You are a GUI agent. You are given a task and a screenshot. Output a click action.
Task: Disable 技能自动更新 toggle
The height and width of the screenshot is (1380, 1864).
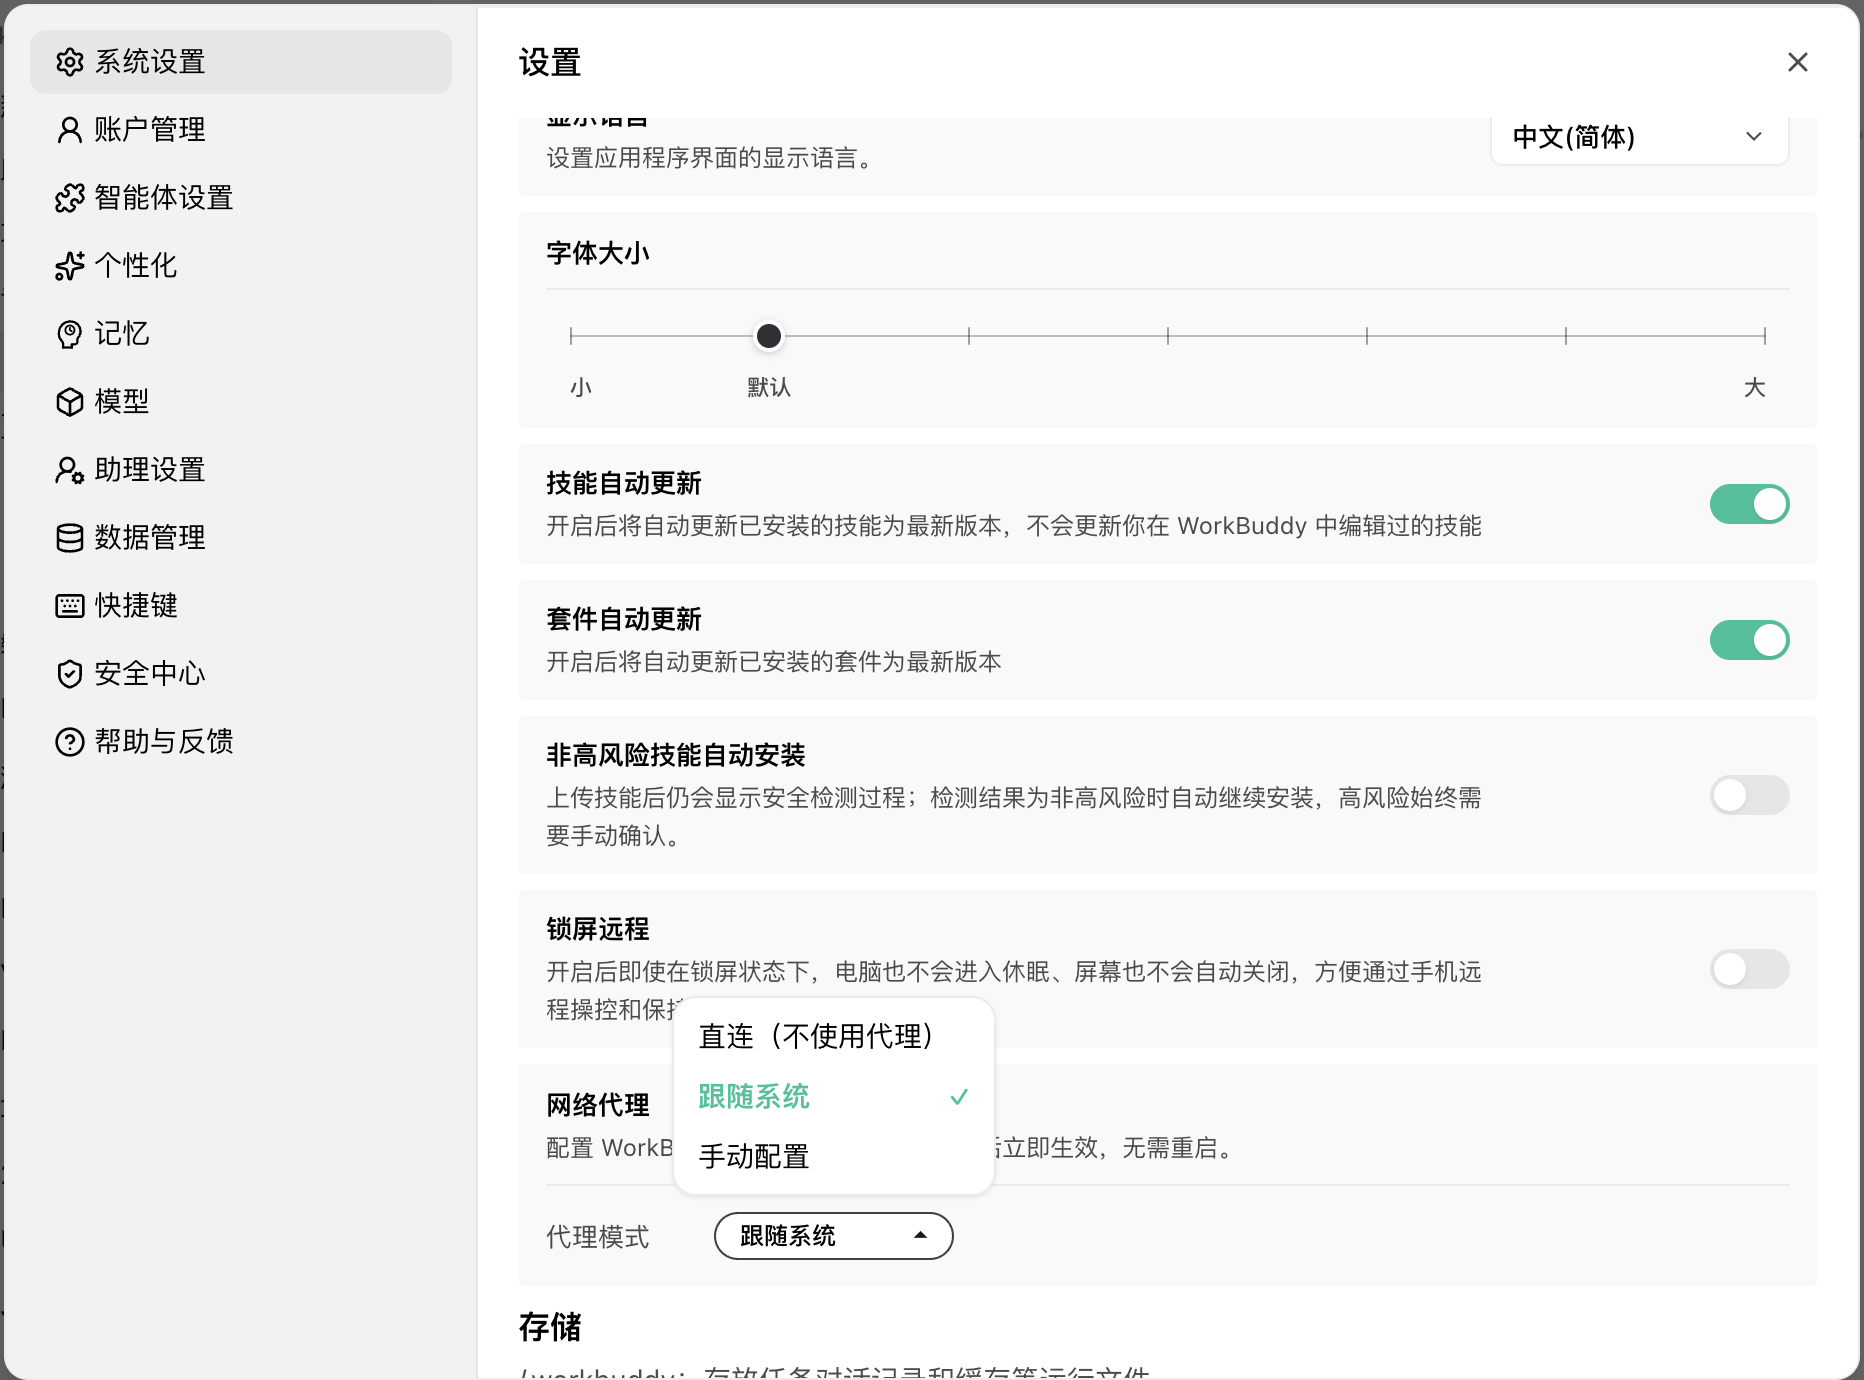point(1749,504)
